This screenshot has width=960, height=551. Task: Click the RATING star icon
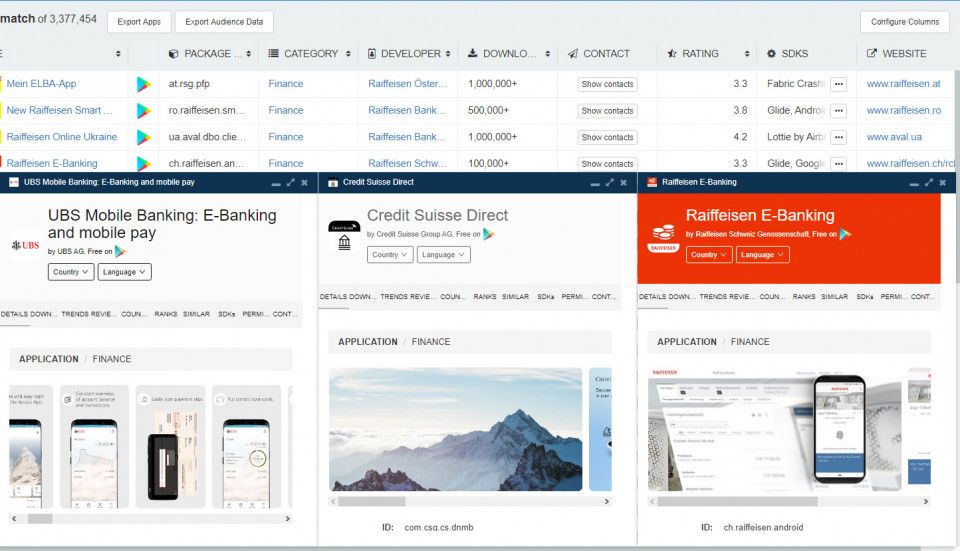point(672,53)
